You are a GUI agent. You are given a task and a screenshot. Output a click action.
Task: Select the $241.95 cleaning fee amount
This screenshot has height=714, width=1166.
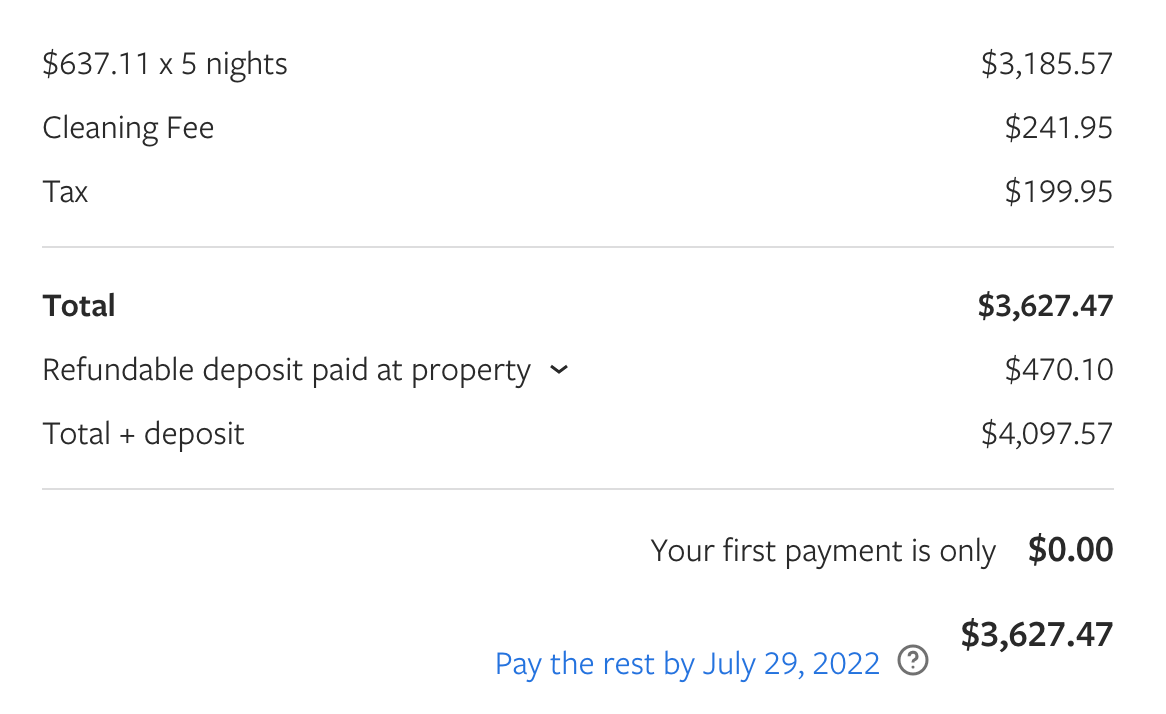[1058, 128]
